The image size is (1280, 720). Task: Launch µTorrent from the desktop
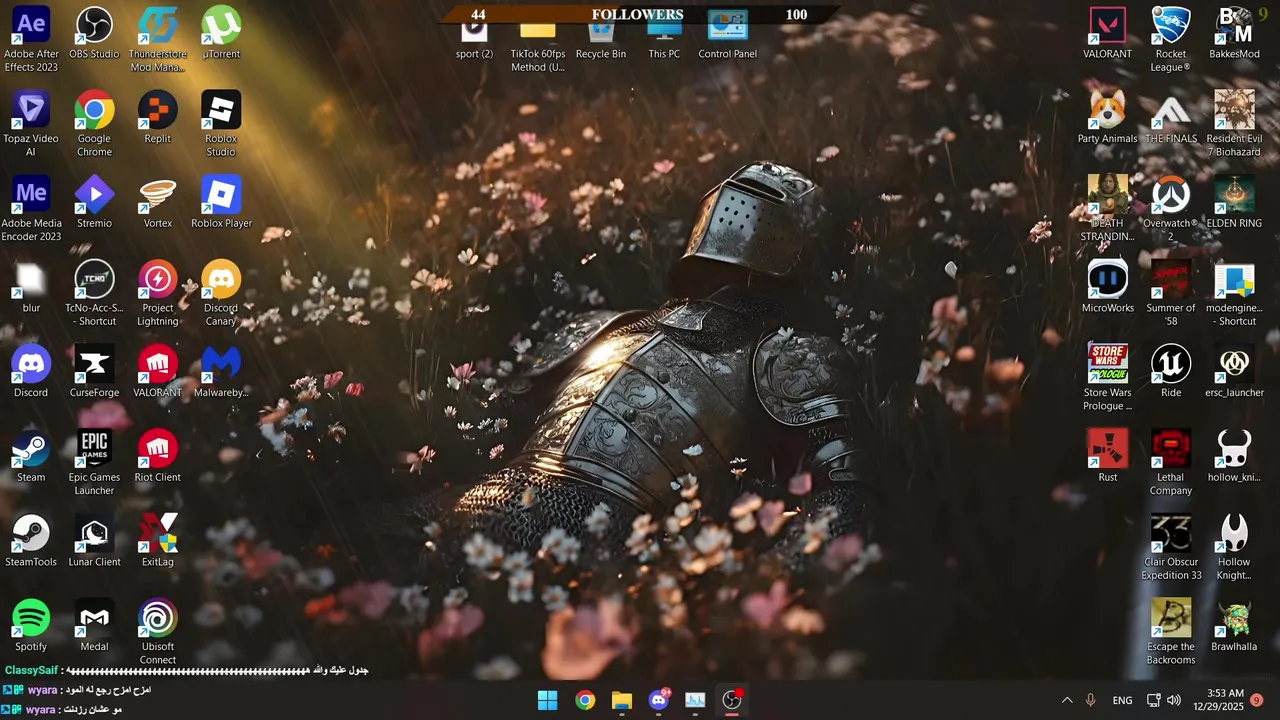pyautogui.click(x=221, y=33)
